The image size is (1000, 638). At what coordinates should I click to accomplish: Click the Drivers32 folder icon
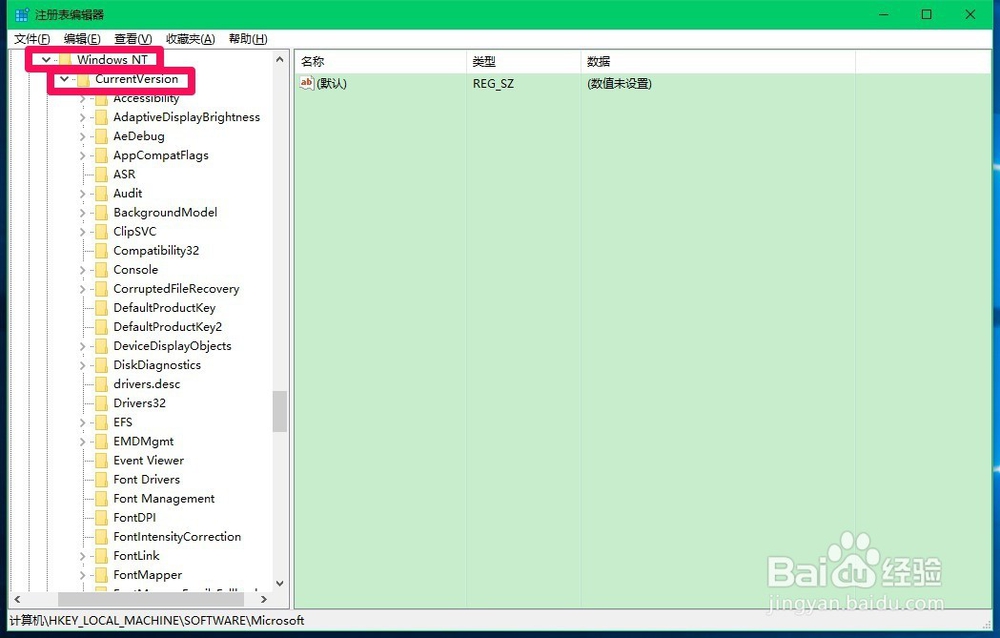[101, 404]
